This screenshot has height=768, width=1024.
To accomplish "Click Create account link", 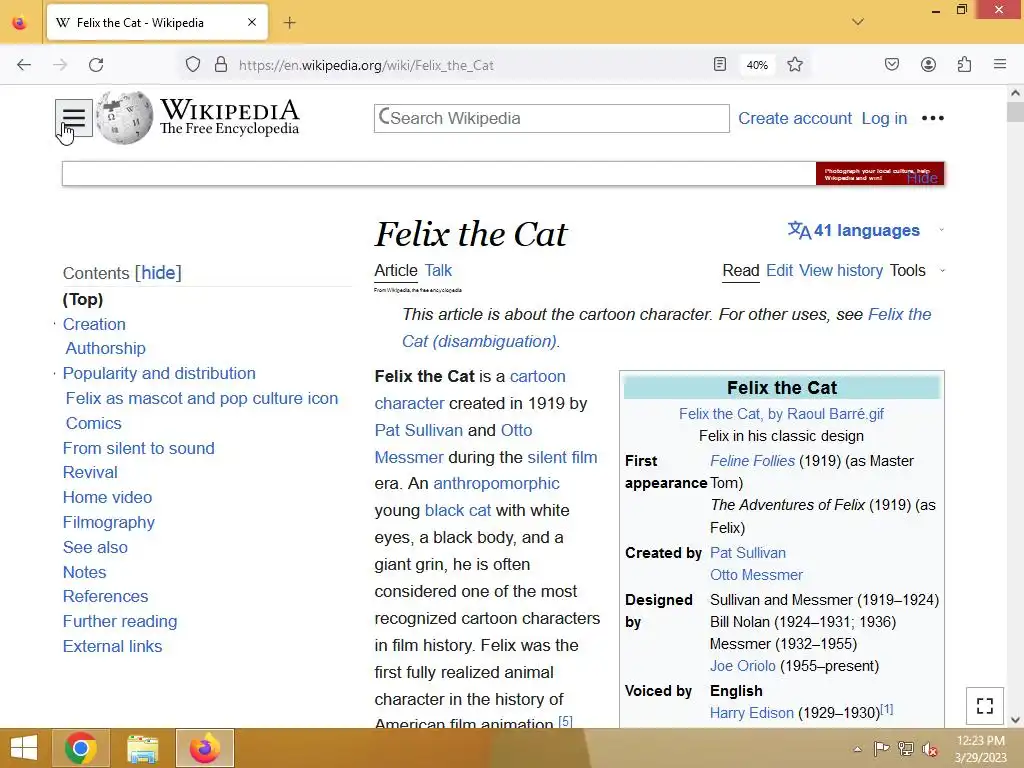I will pos(795,118).
